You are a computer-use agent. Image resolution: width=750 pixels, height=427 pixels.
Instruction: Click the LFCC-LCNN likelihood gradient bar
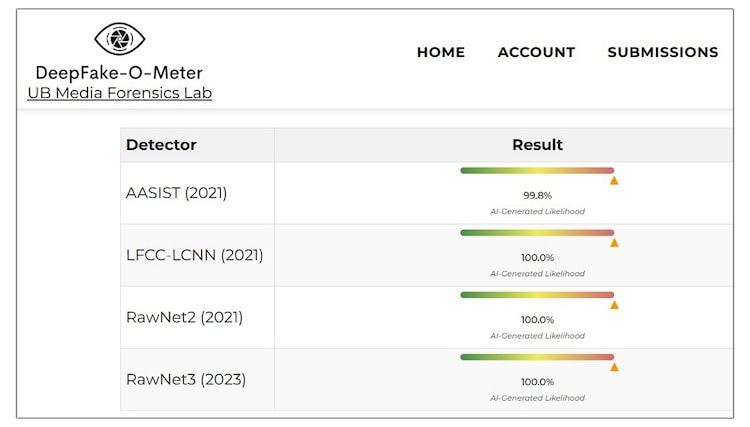537,233
